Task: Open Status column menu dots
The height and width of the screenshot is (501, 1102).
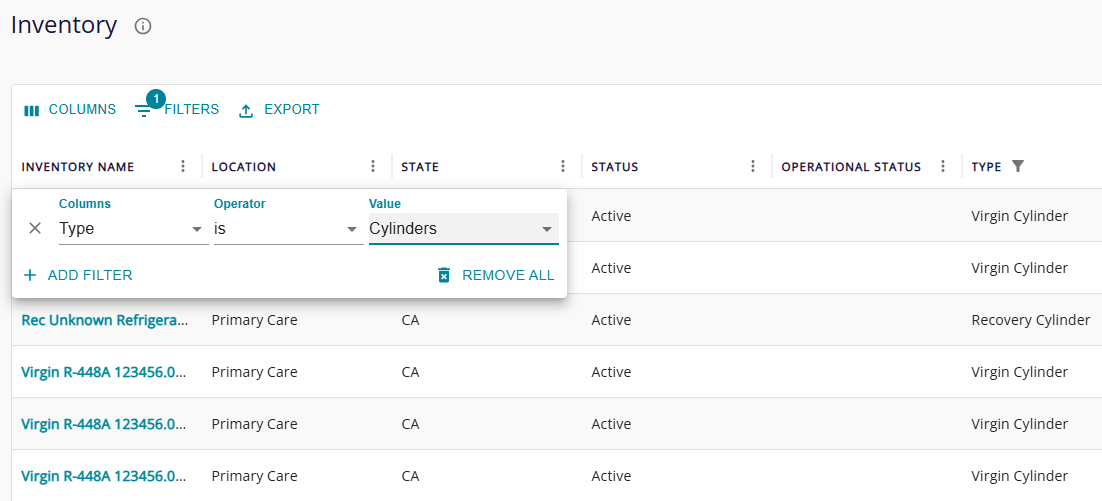Action: click(753, 167)
